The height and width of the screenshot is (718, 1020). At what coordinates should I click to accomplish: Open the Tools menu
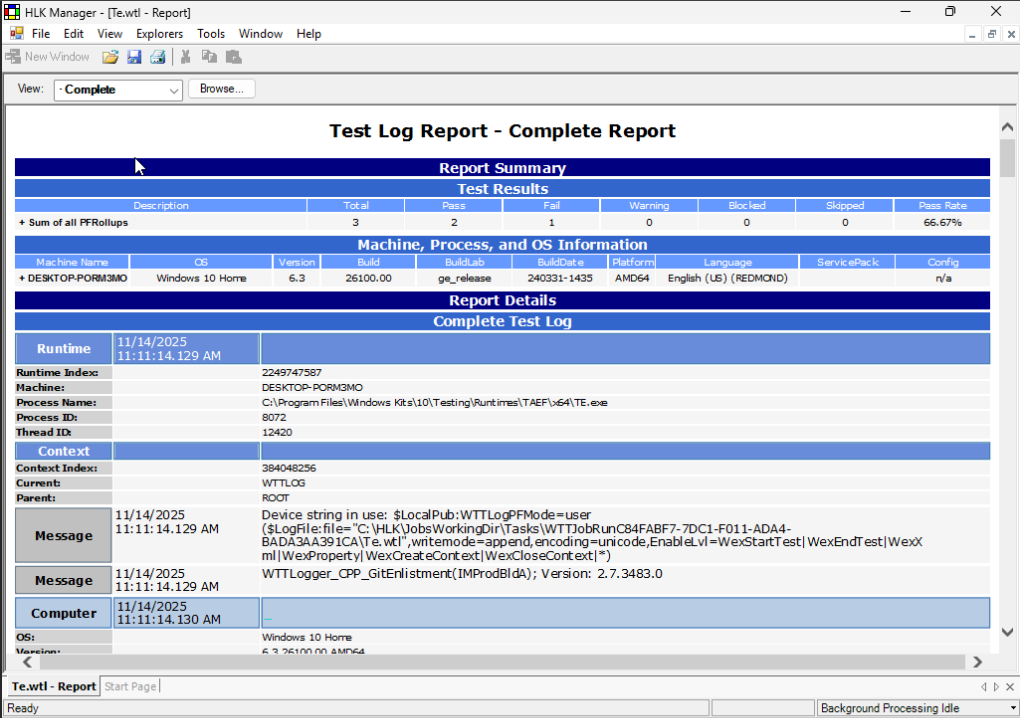point(211,33)
